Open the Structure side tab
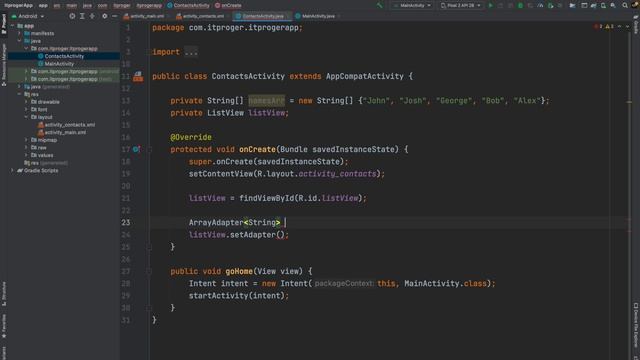 (x=4, y=293)
